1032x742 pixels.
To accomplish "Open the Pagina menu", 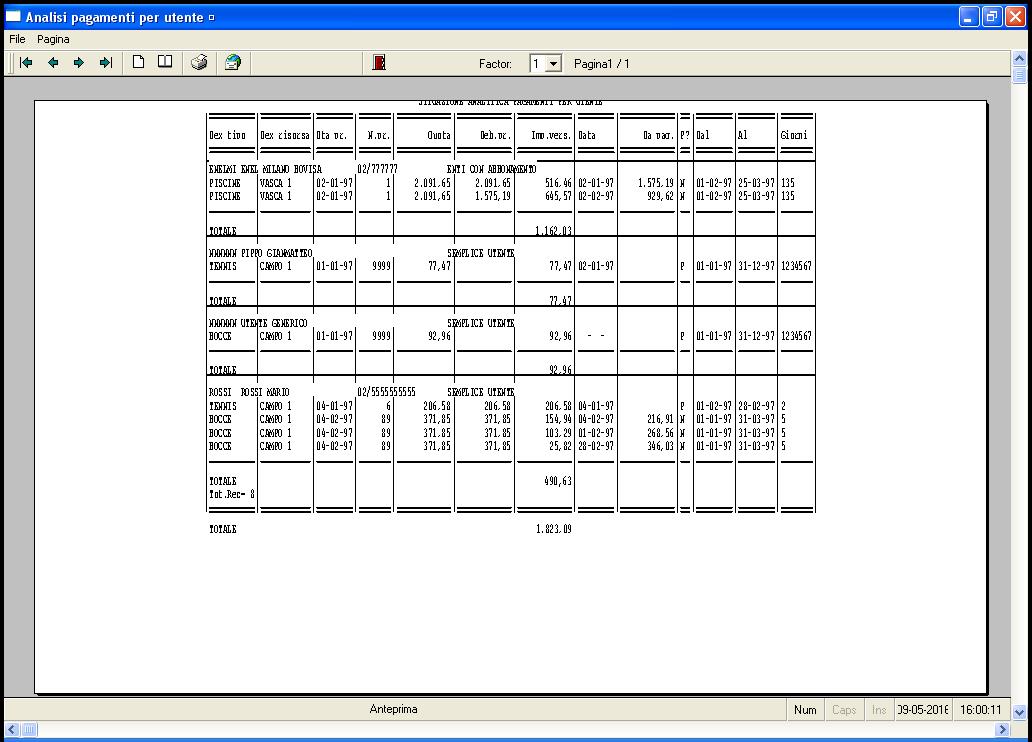I will [x=53, y=39].
